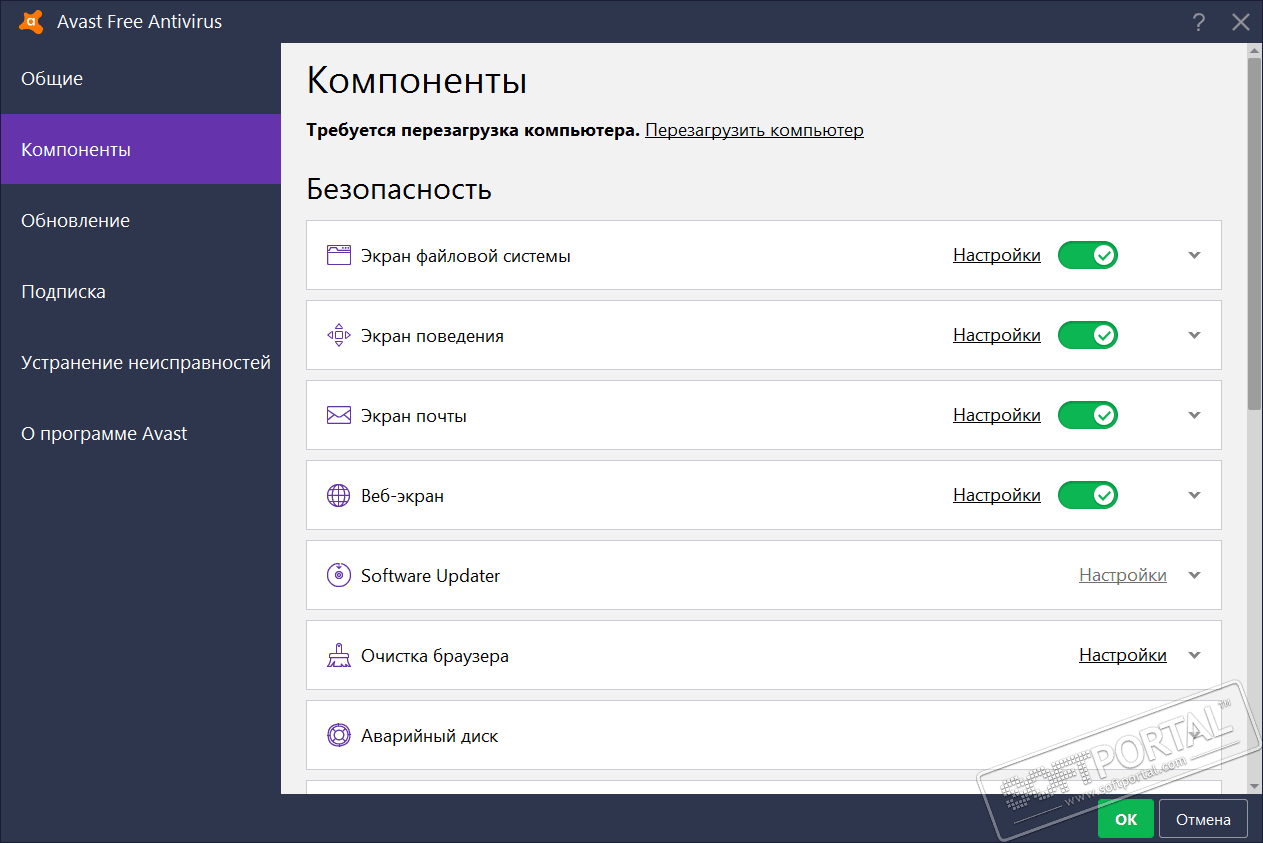Open Настройки for Экран файловой системы
The image size is (1263, 843).
click(997, 255)
